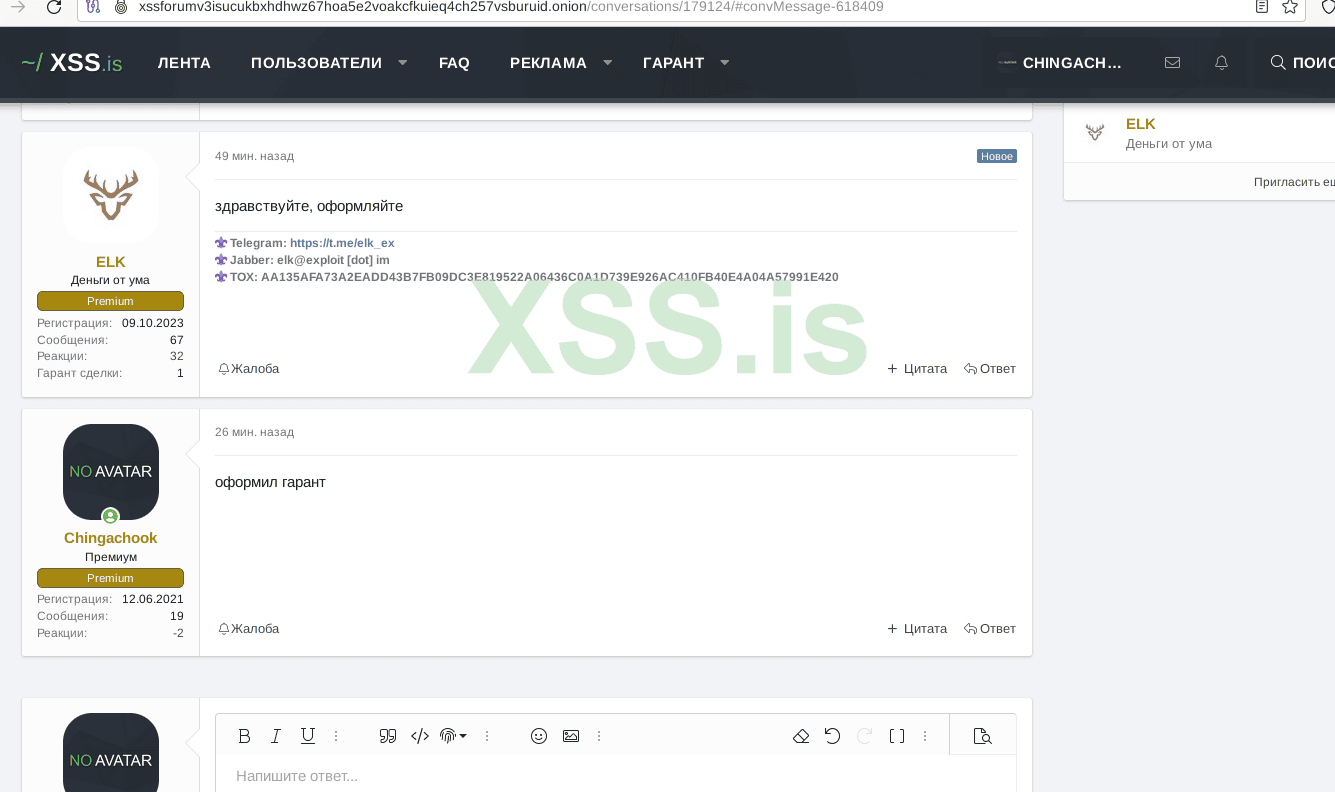Image resolution: width=1335 pixels, height=792 pixels.
Task: Quote ELK's message with Цитата
Action: 917,369
